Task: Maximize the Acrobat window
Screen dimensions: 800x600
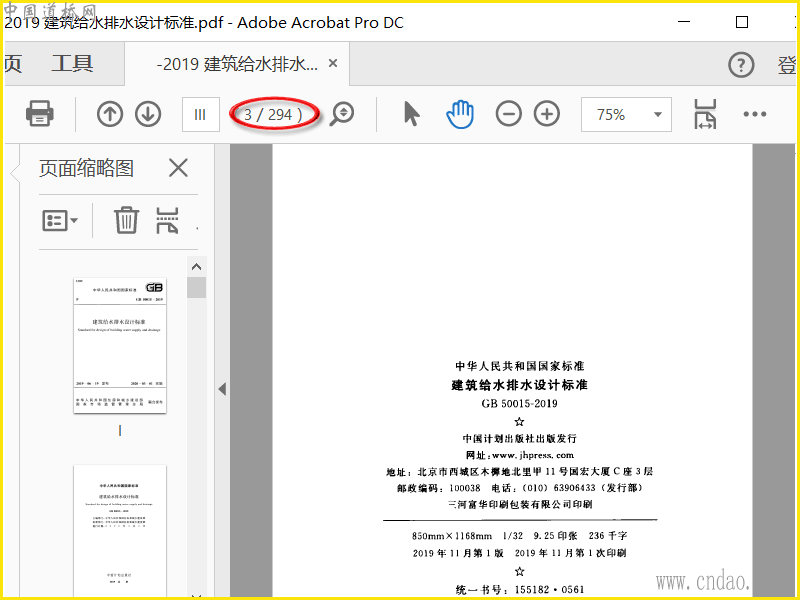Action: [742, 22]
